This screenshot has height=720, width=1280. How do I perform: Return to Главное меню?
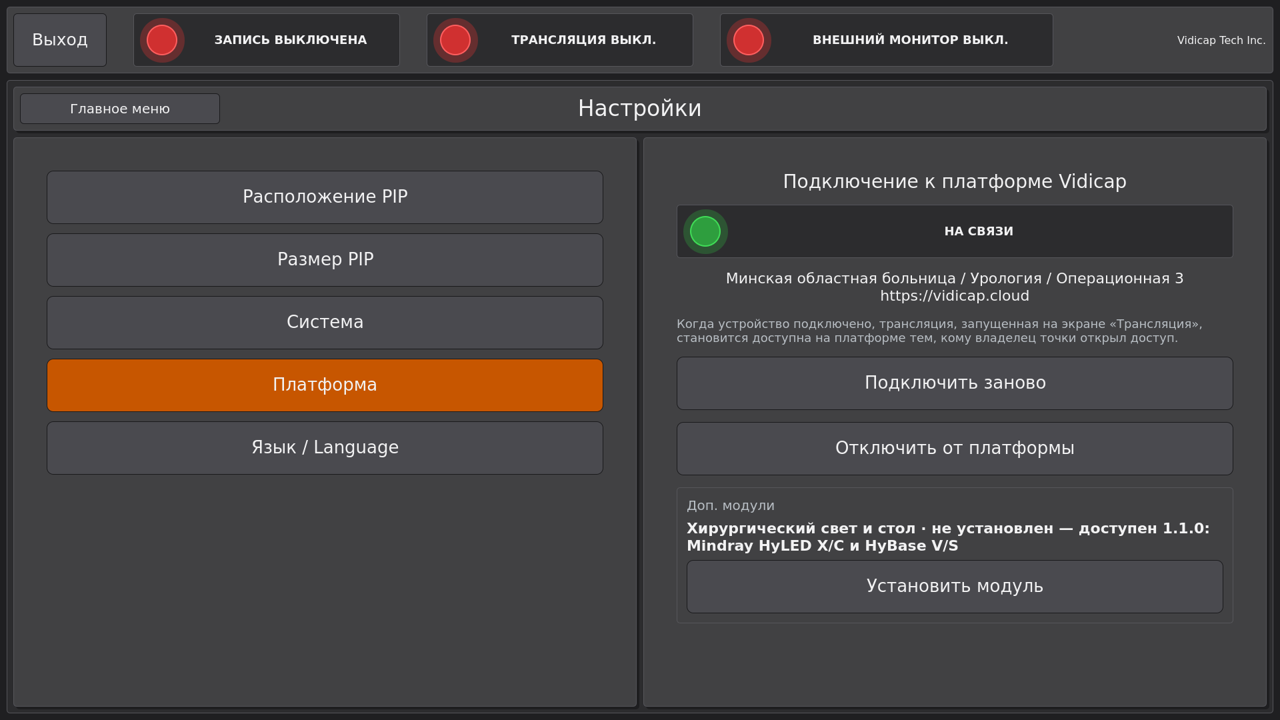[x=120, y=109]
